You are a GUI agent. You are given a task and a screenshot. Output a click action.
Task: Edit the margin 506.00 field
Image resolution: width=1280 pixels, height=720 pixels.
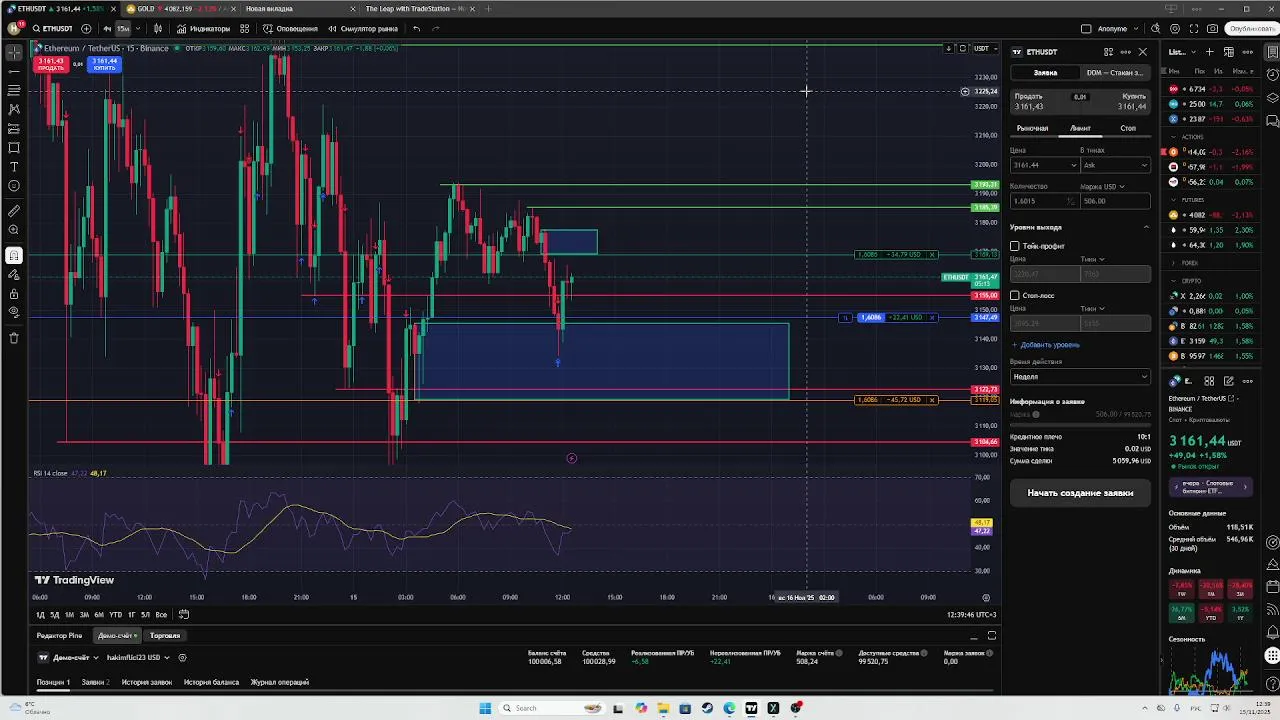click(1115, 201)
